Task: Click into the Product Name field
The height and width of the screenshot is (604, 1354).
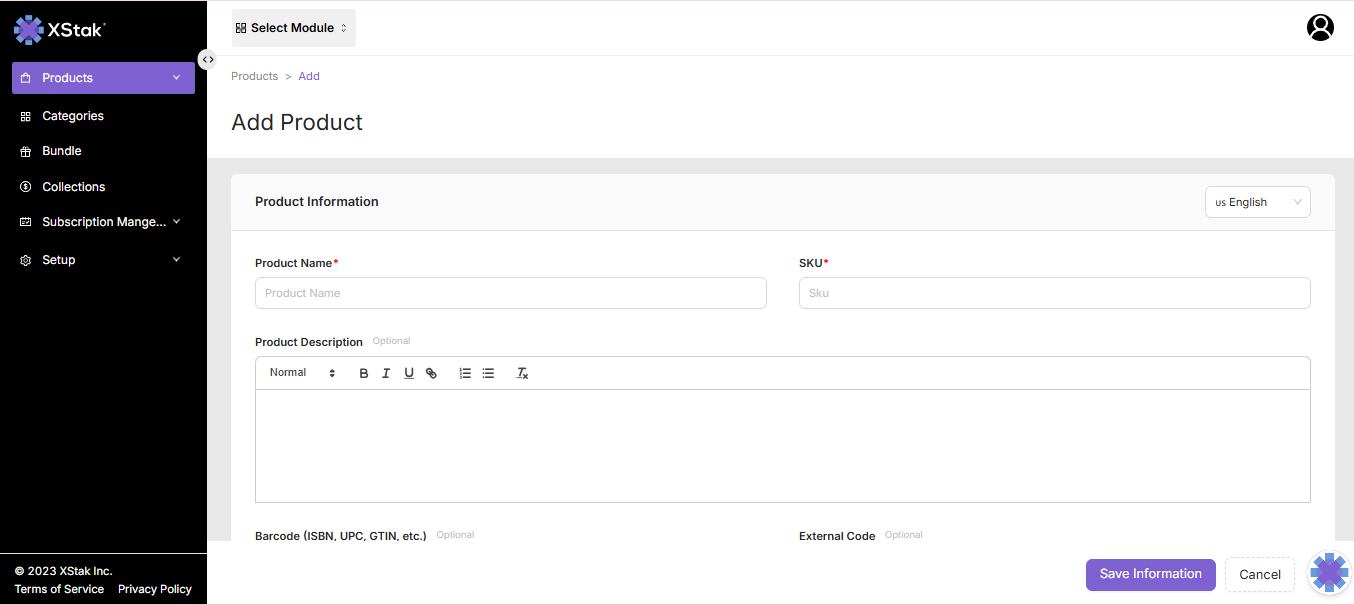Action: click(510, 293)
